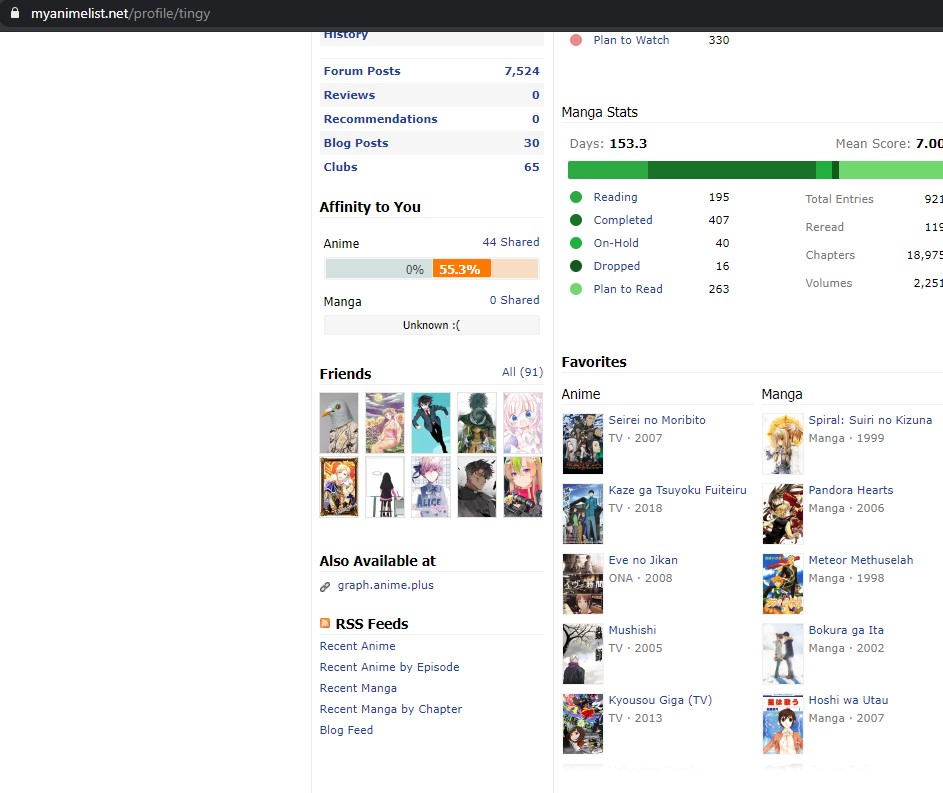
Task: Click the orange 55.3% affinity bar
Action: tap(461, 269)
